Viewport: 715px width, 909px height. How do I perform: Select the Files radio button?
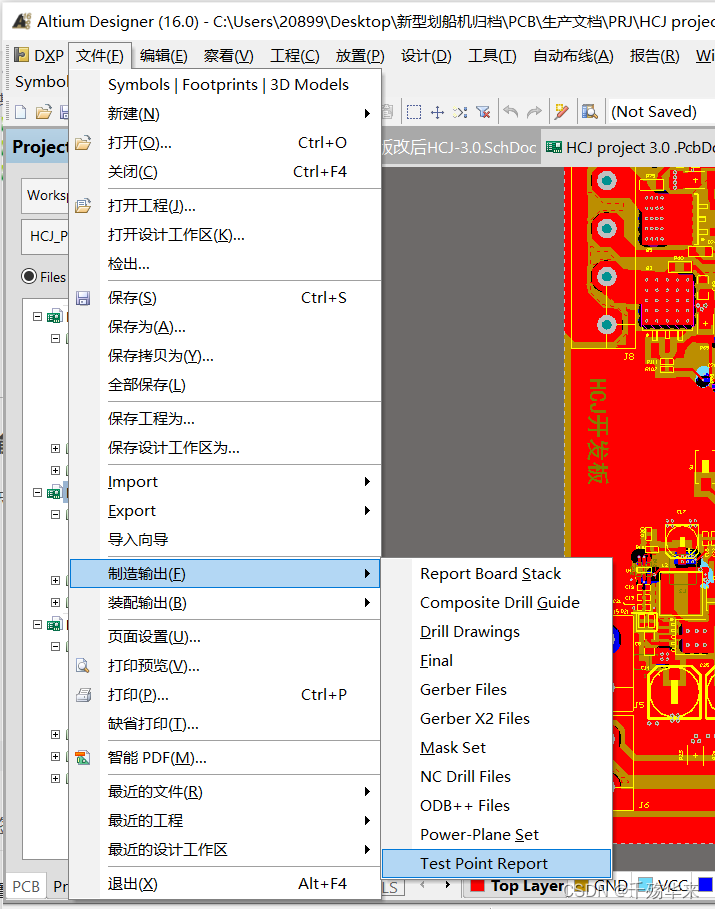click(x=28, y=277)
